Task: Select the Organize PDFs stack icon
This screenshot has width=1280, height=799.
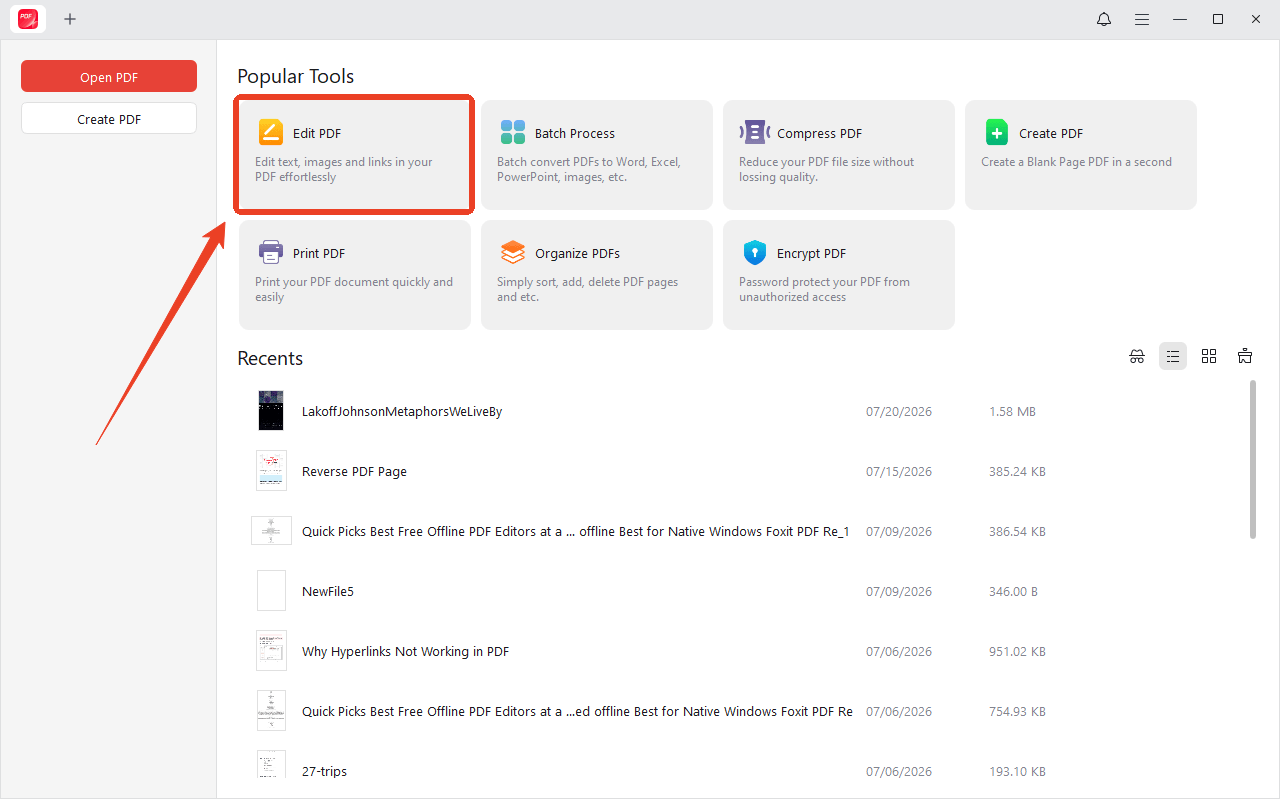Action: click(x=513, y=253)
